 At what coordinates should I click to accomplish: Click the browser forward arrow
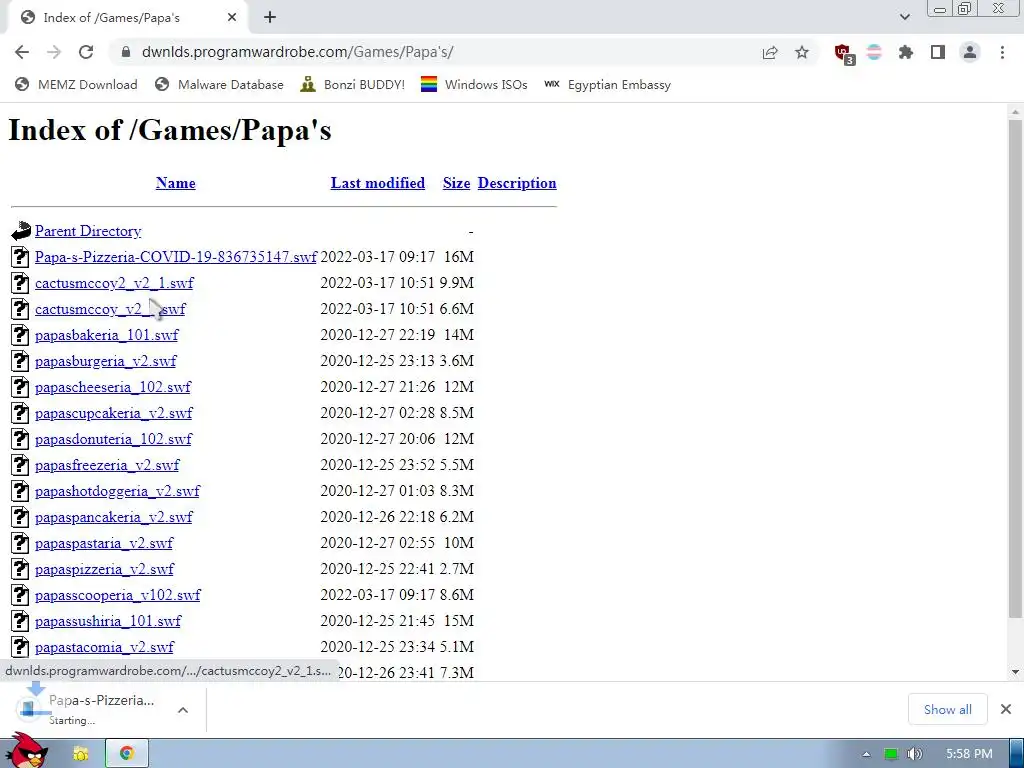54,52
